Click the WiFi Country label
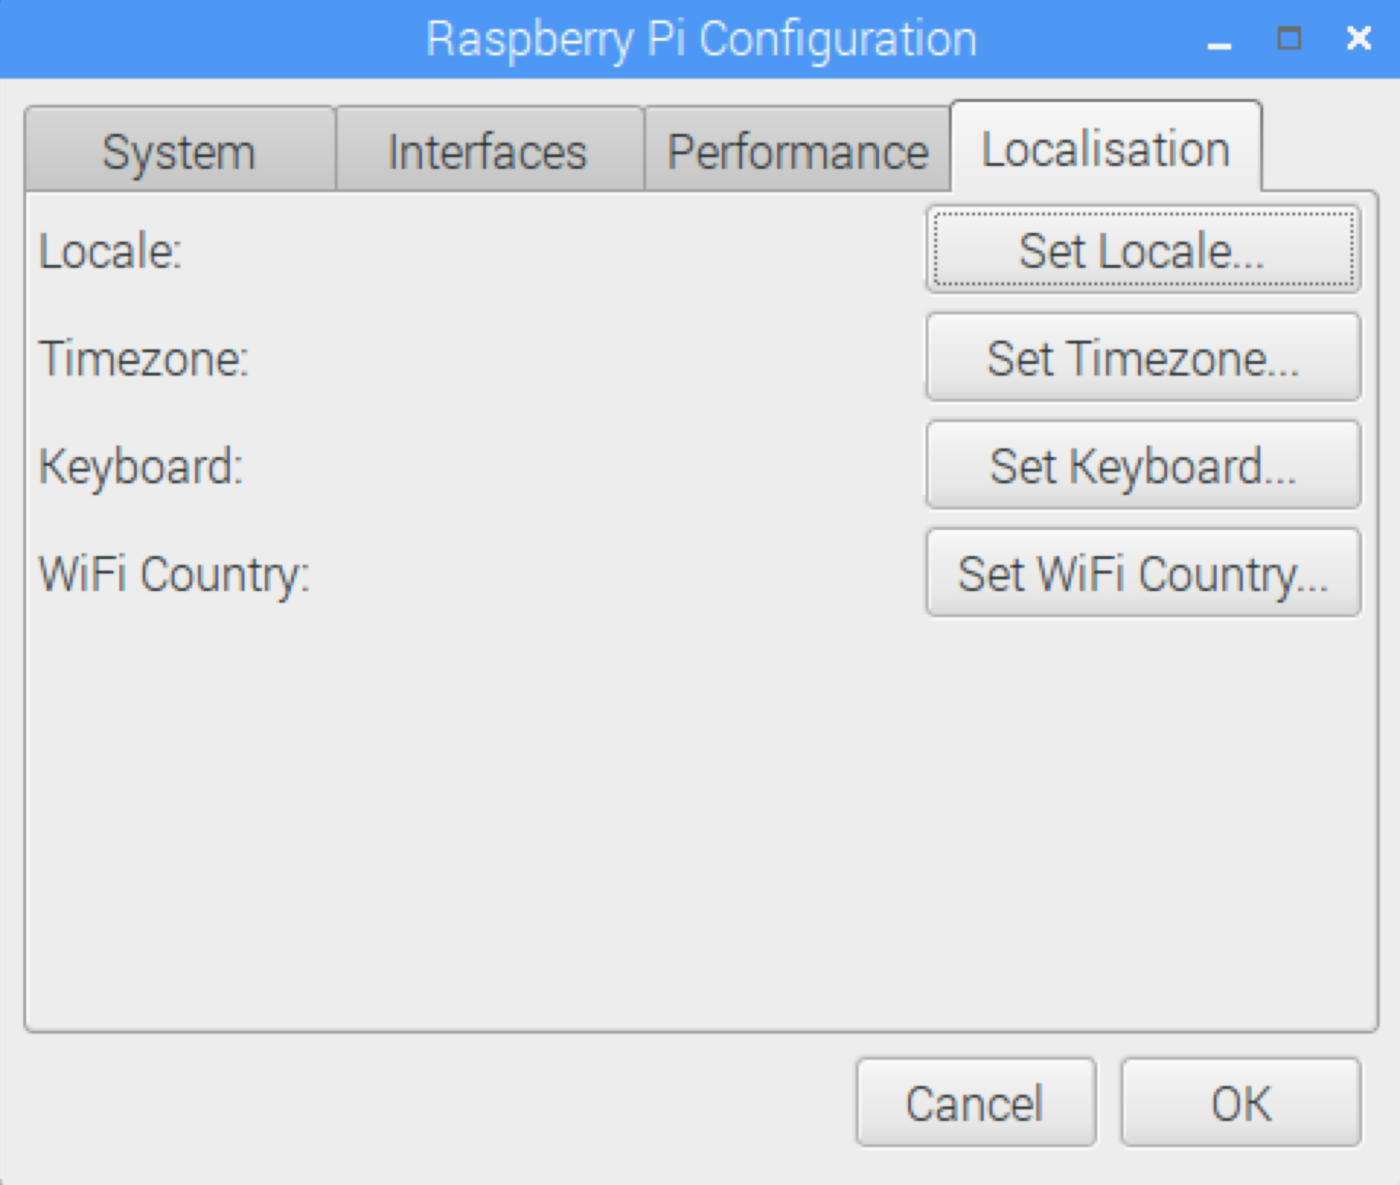The height and width of the screenshot is (1185, 1400). tap(174, 575)
